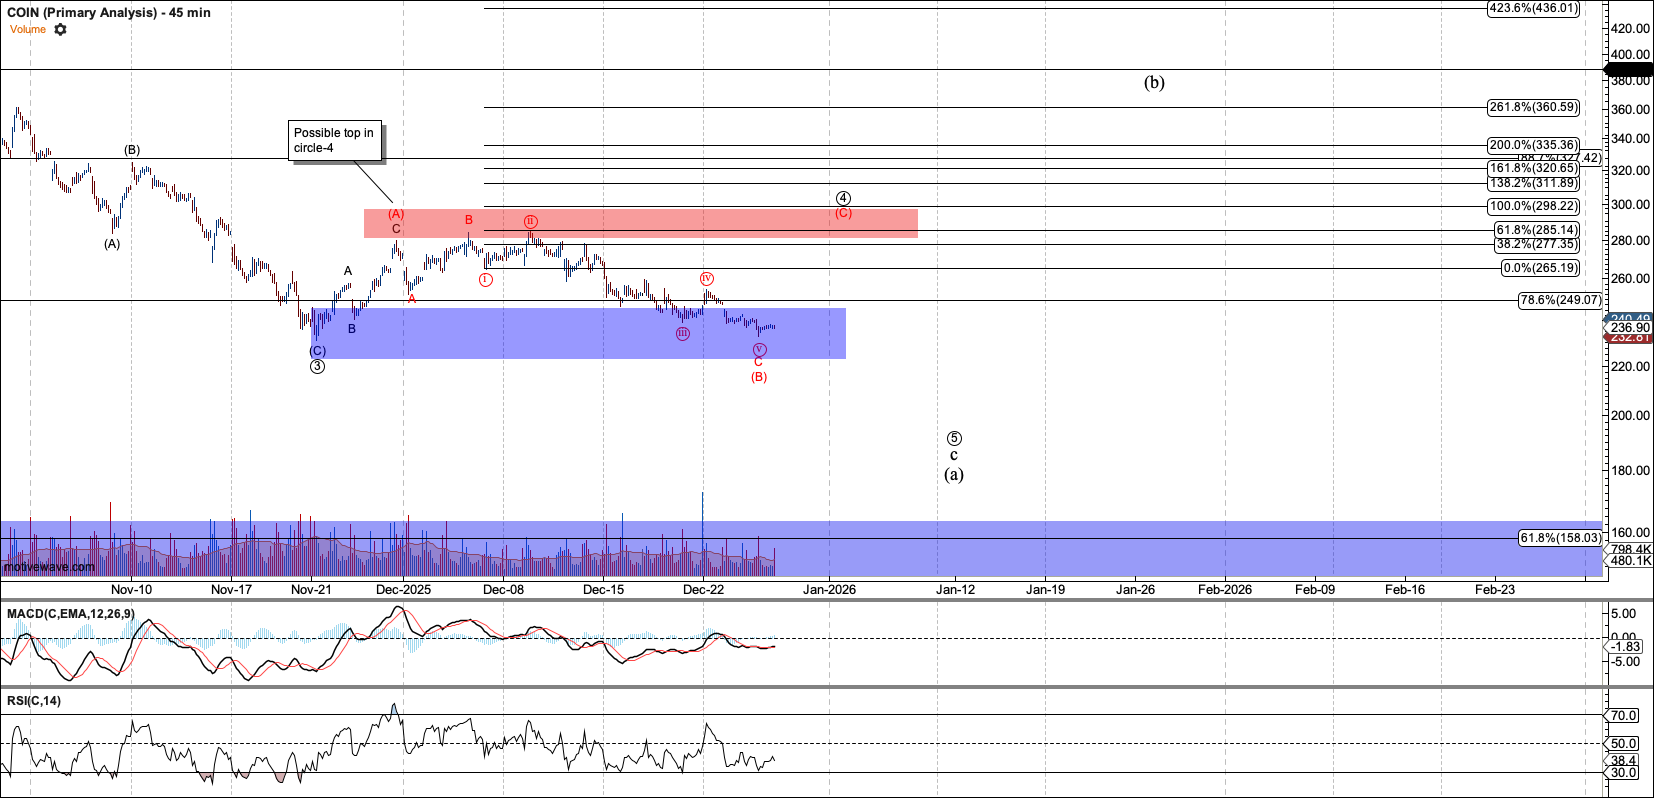This screenshot has width=1654, height=798.
Task: Select the circled 4 wave label
Action: click(843, 198)
